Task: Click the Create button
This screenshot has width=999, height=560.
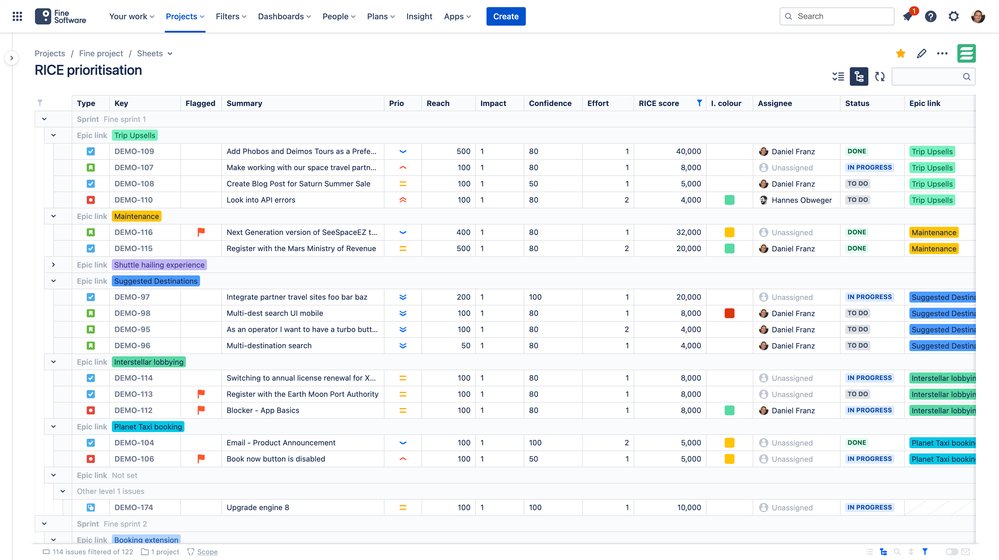Action: (x=506, y=16)
